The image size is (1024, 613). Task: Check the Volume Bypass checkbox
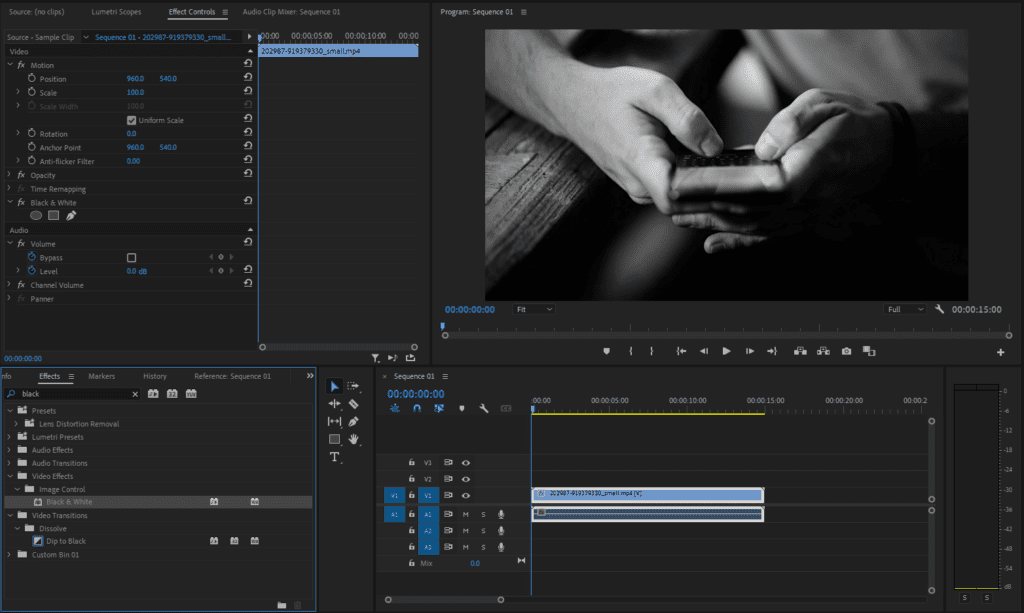(x=131, y=257)
